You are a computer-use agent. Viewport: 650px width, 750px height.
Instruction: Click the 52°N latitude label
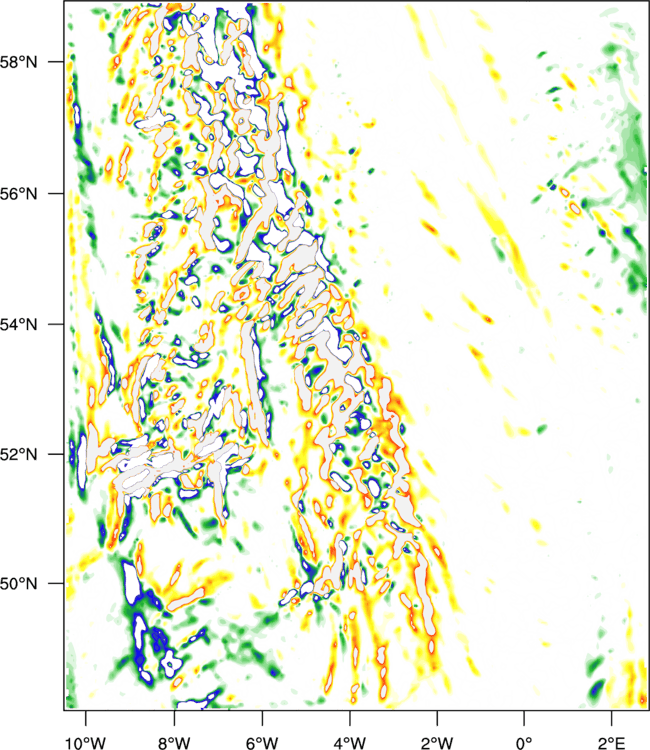pos(18,454)
